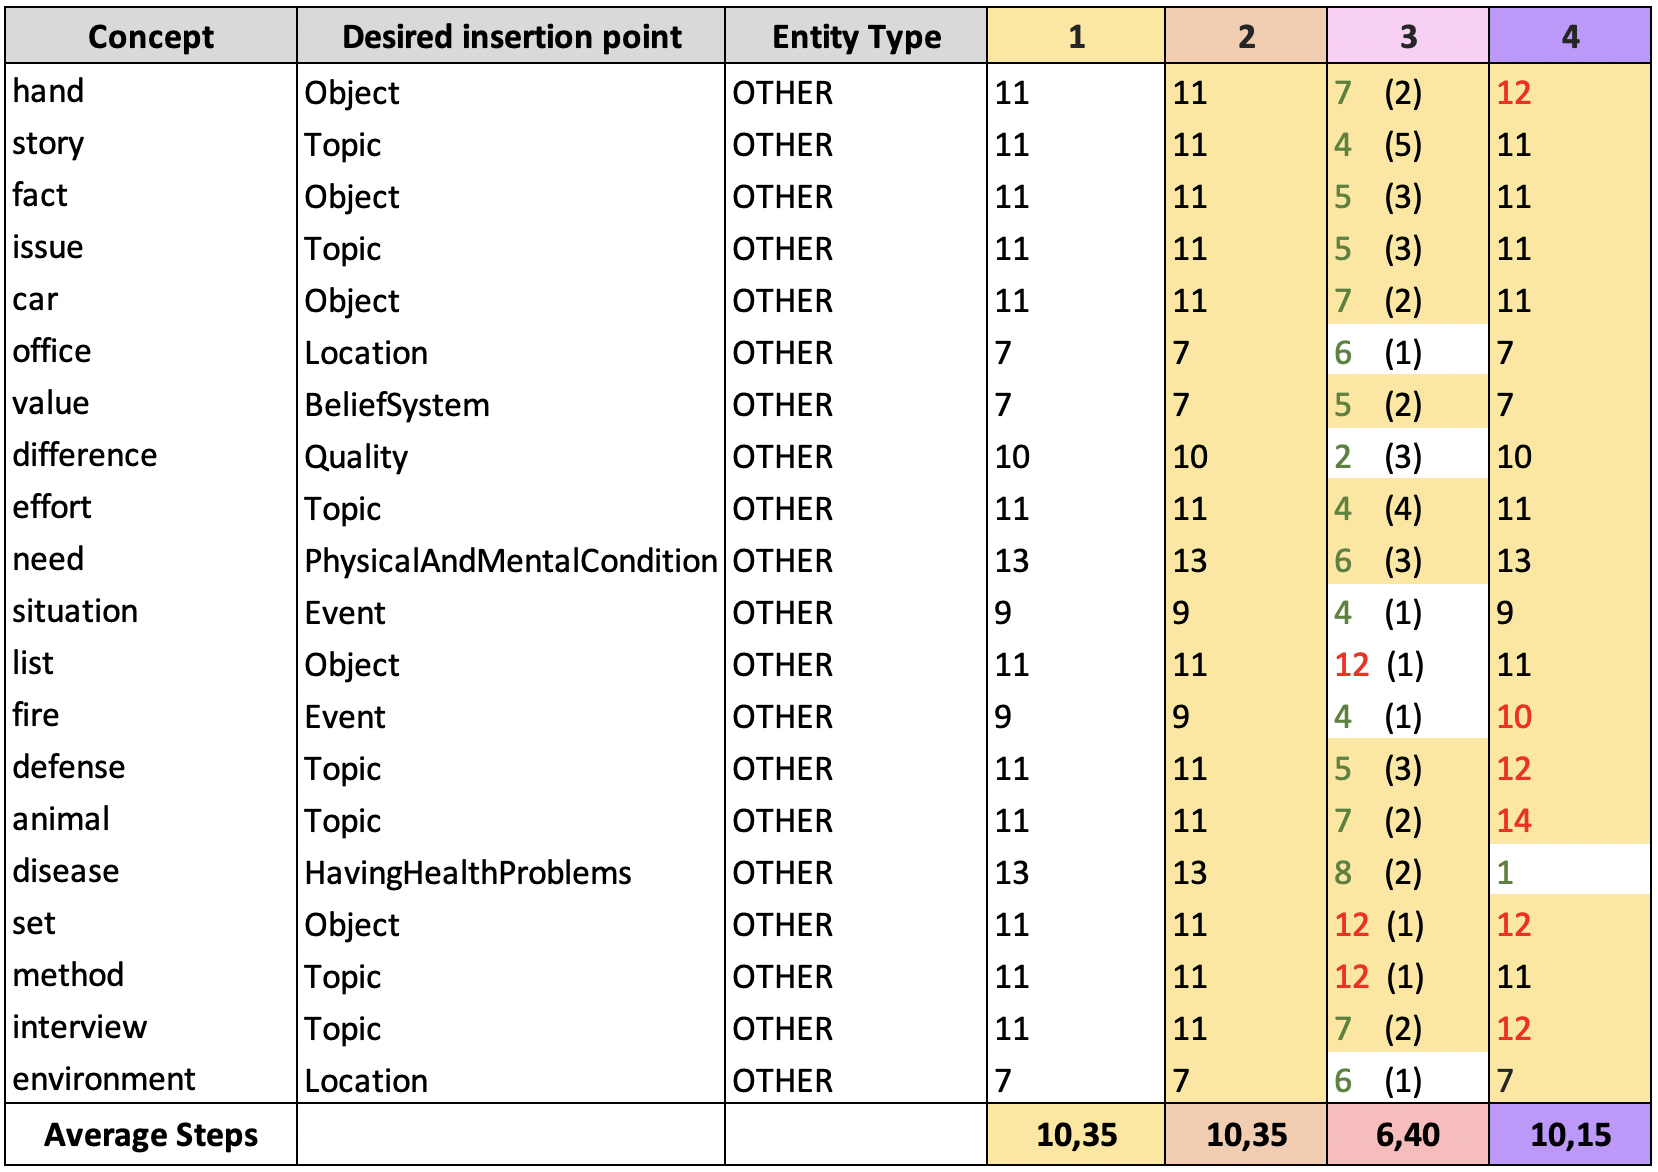Click the Concept column header

pos(151,37)
